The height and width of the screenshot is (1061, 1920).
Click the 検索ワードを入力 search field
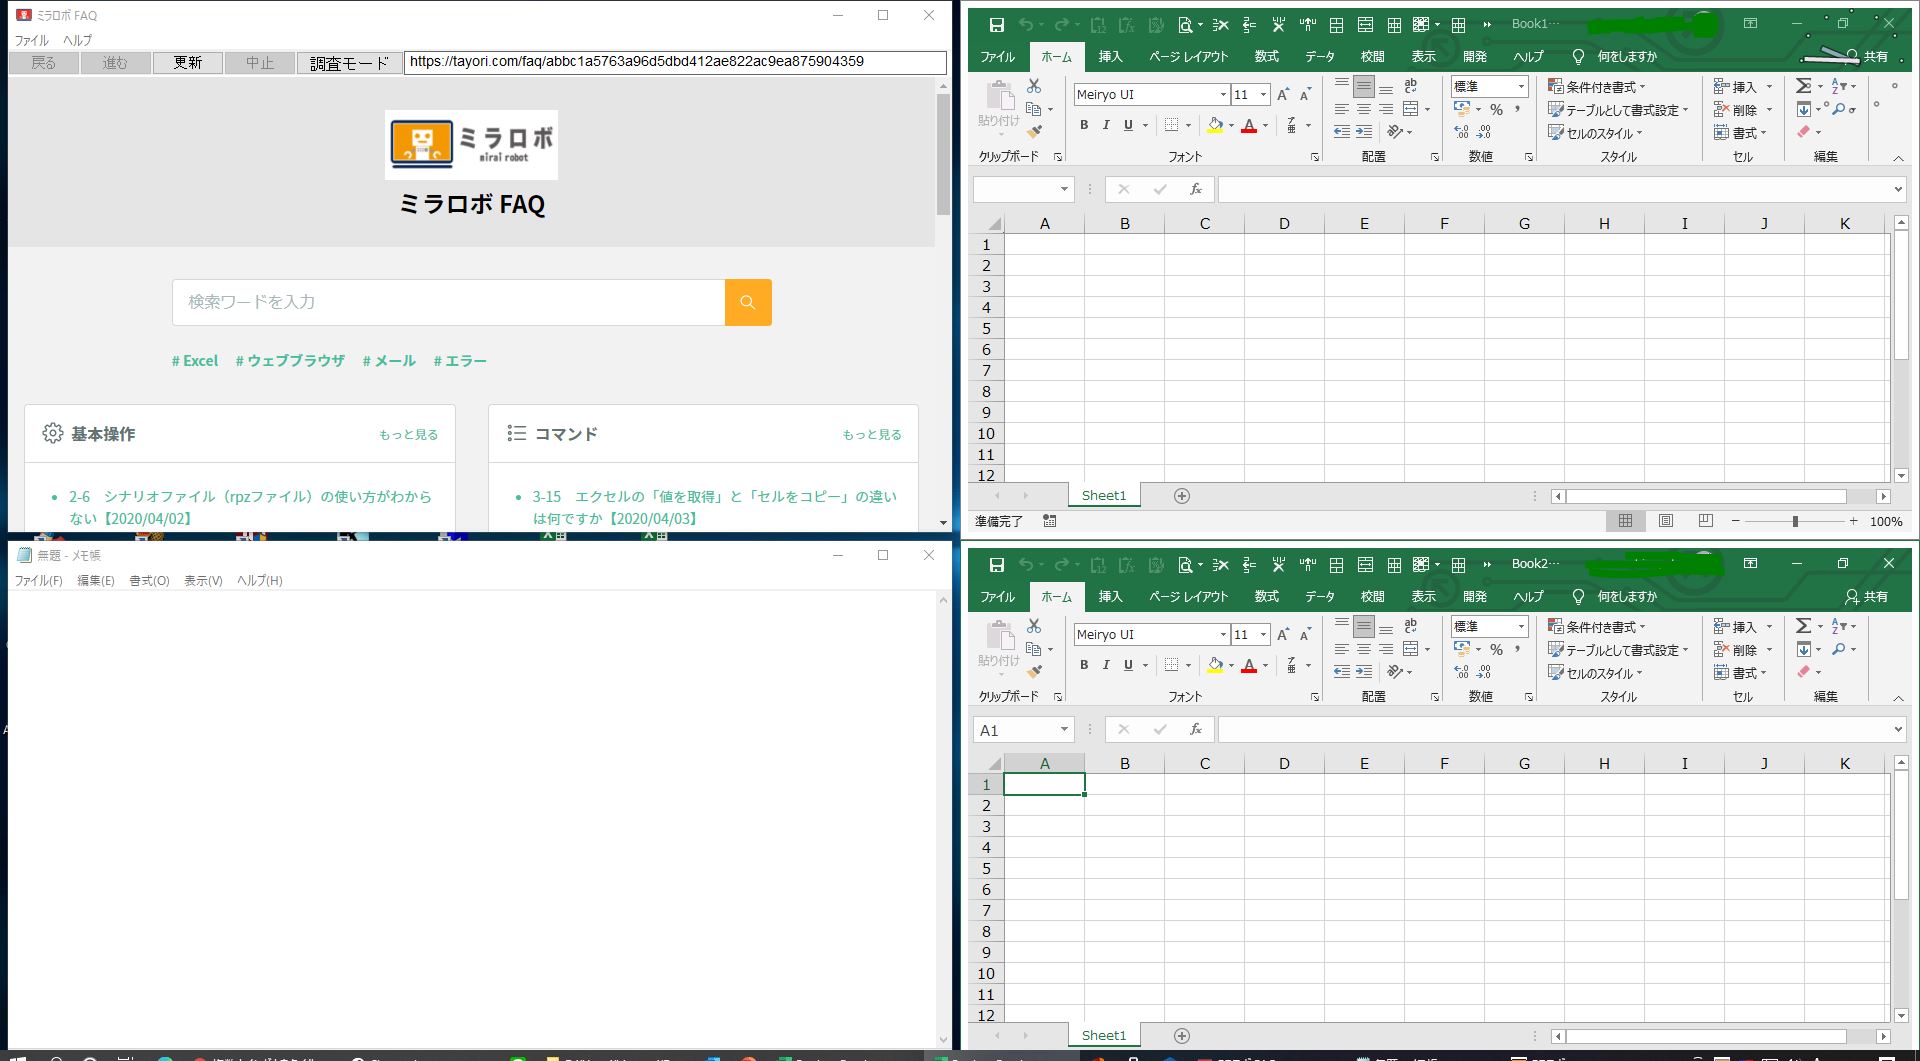[x=448, y=302]
